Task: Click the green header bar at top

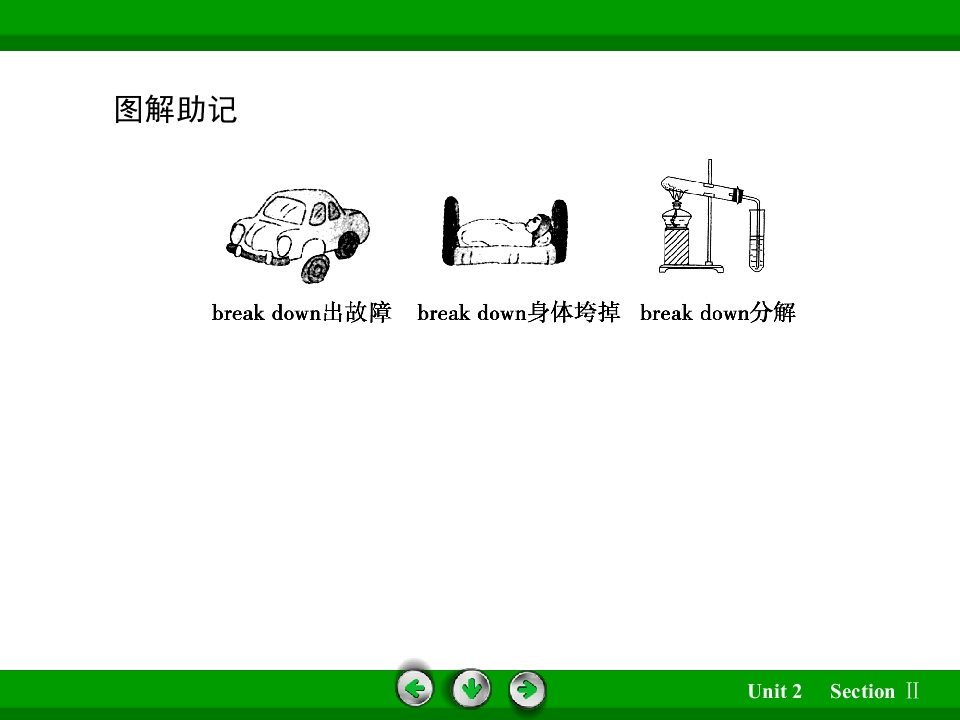Action: click(x=480, y=25)
